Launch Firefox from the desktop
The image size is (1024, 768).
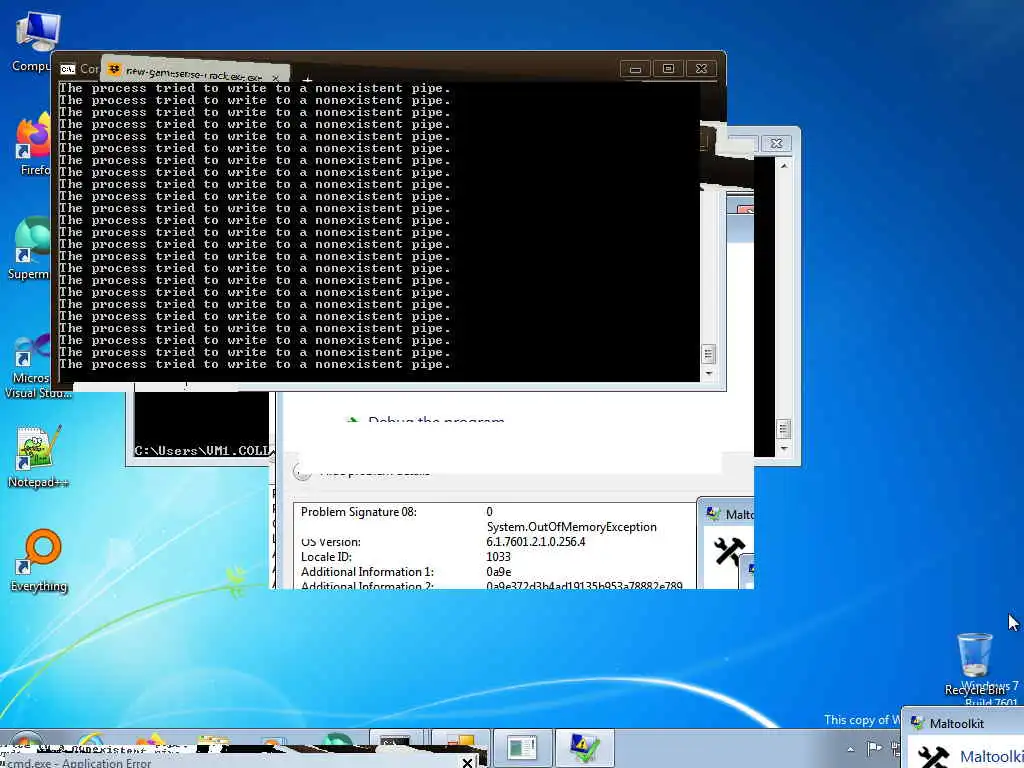pyautogui.click(x=34, y=145)
